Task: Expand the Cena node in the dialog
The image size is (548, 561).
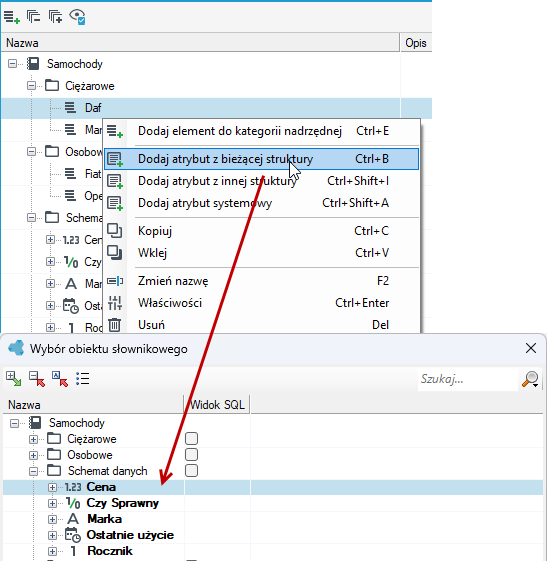Action: point(52,487)
